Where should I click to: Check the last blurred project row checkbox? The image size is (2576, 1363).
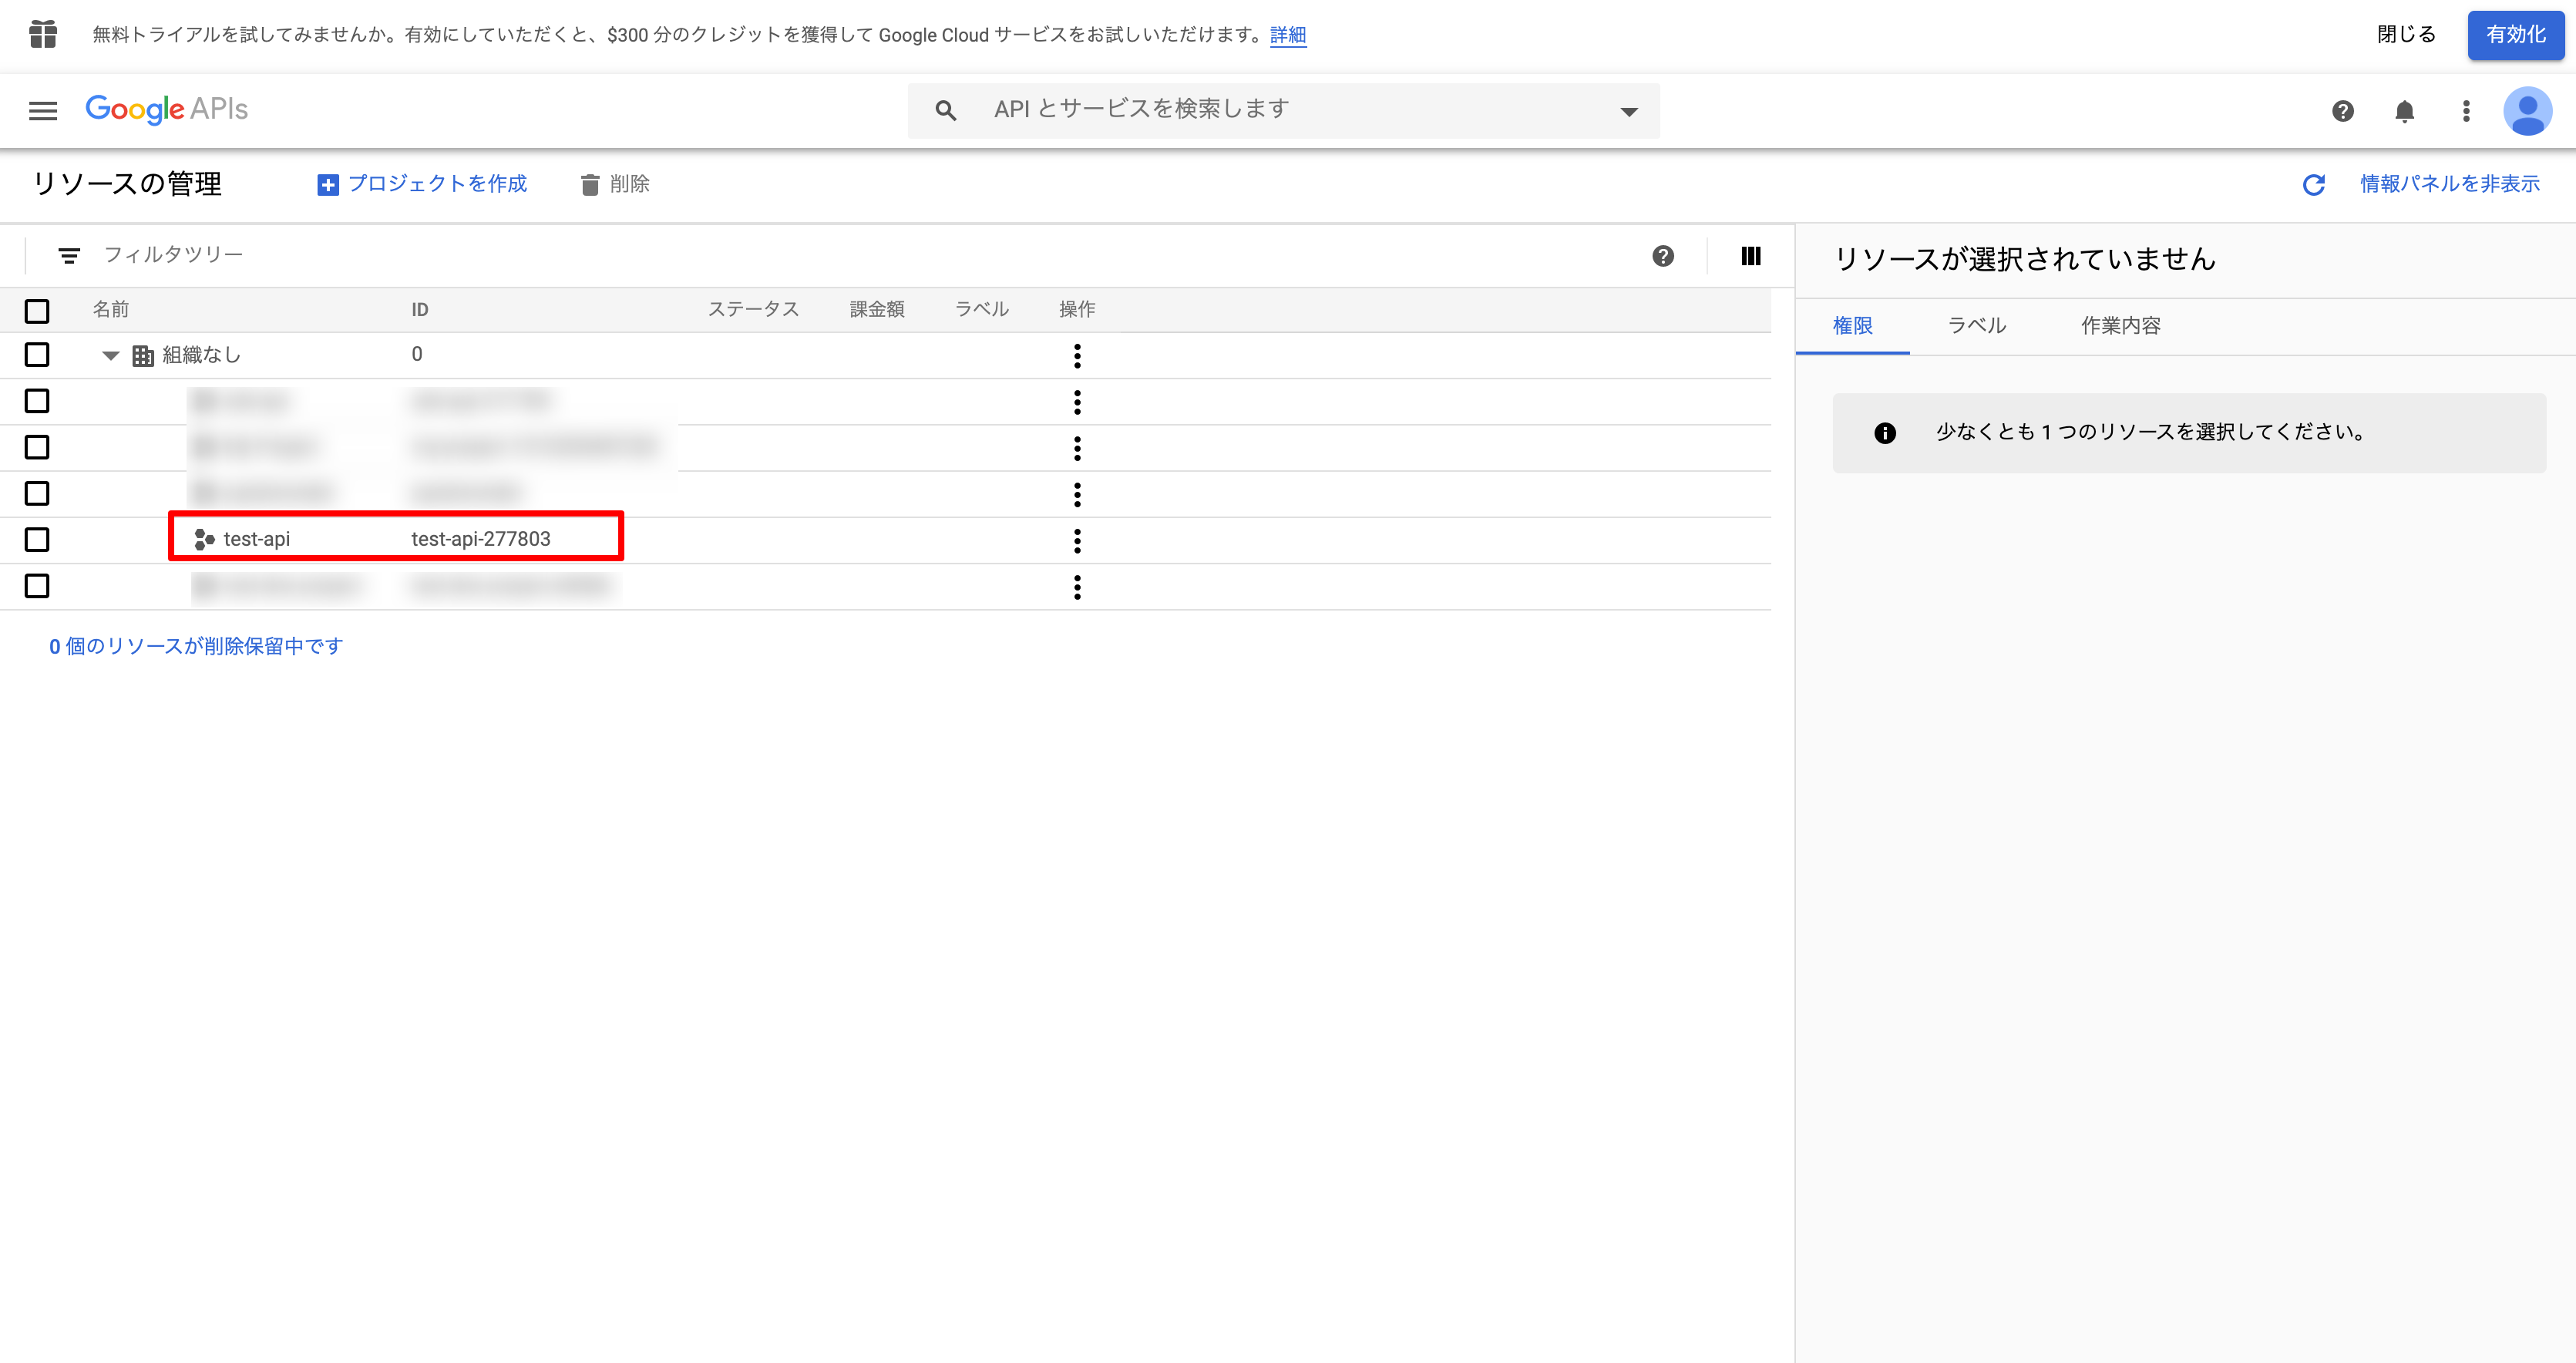tap(37, 587)
